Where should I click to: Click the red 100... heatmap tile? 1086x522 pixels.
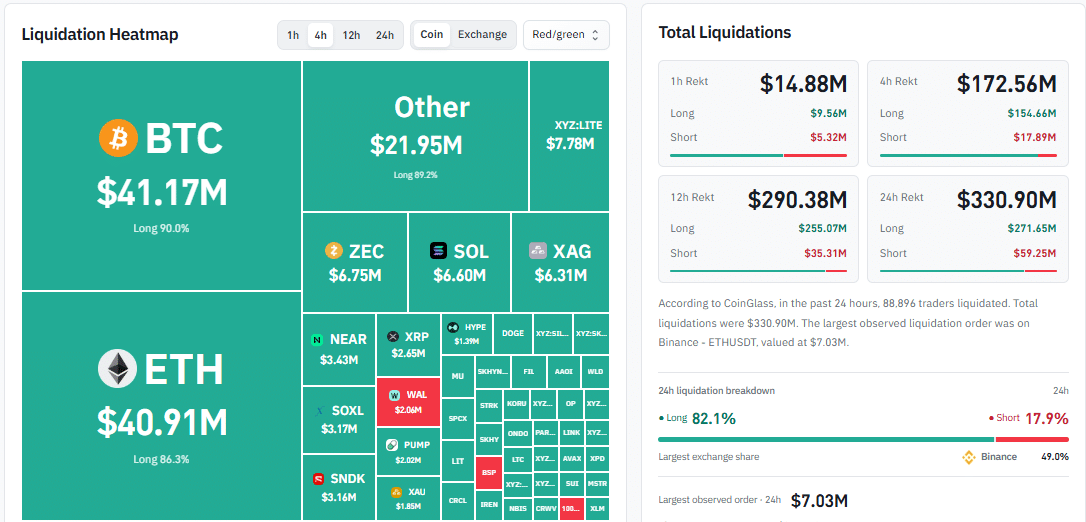(571, 509)
